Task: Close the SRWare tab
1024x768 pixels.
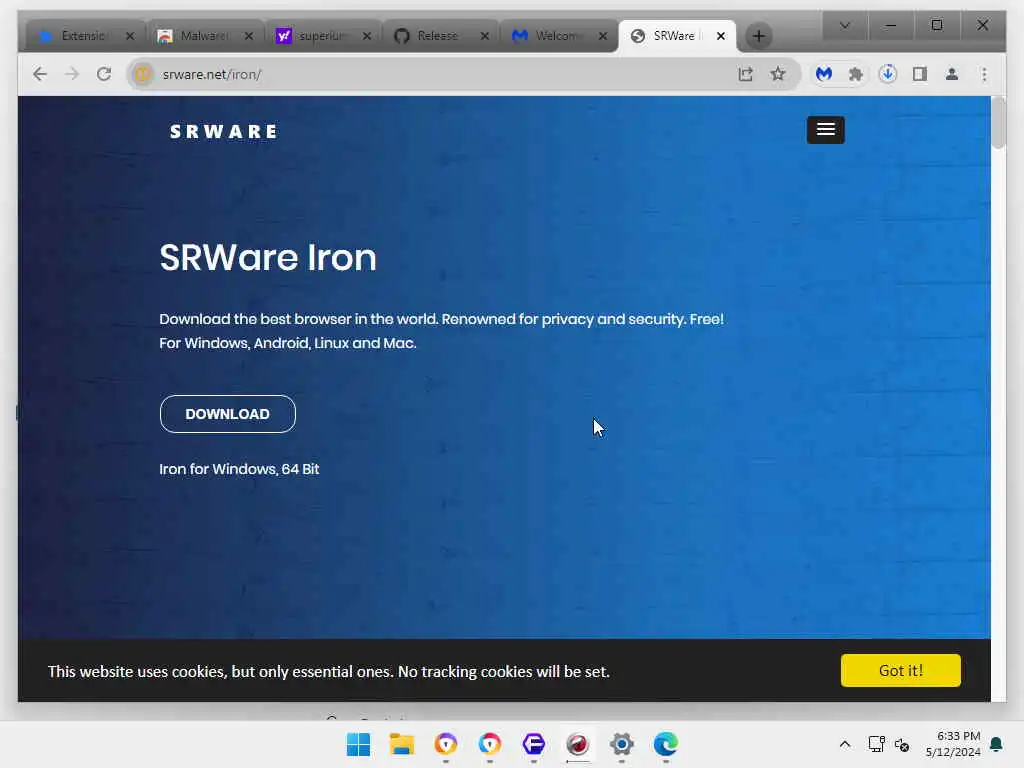Action: [721, 36]
